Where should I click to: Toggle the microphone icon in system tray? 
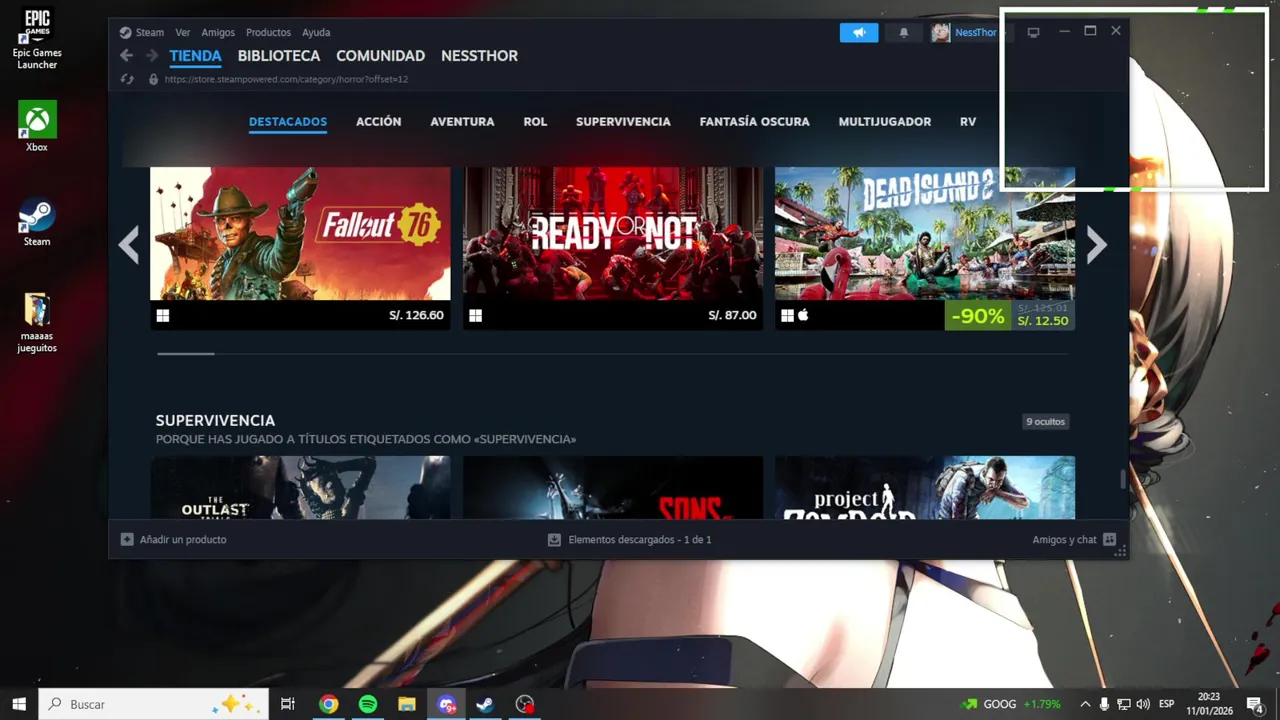1104,704
